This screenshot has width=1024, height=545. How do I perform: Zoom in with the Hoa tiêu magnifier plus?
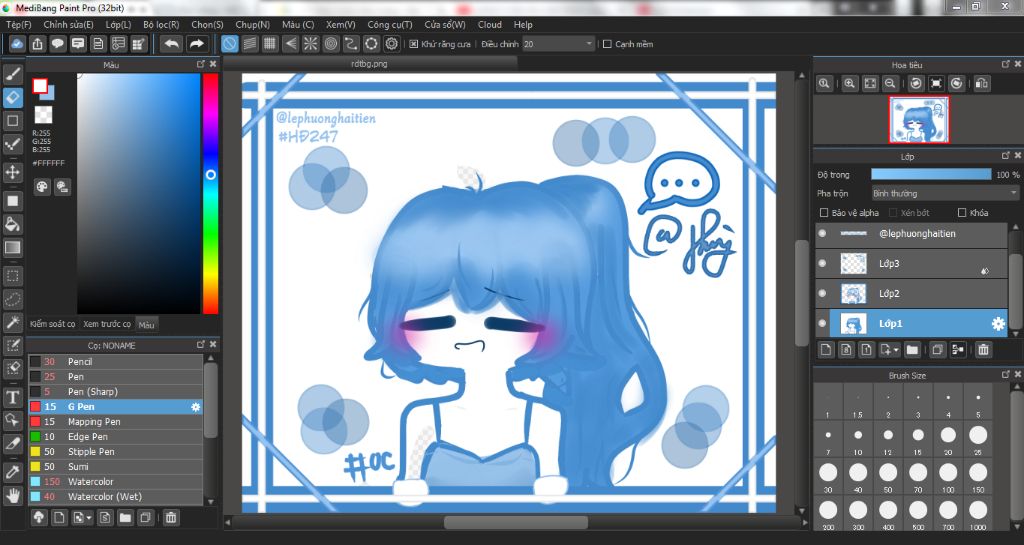click(850, 84)
